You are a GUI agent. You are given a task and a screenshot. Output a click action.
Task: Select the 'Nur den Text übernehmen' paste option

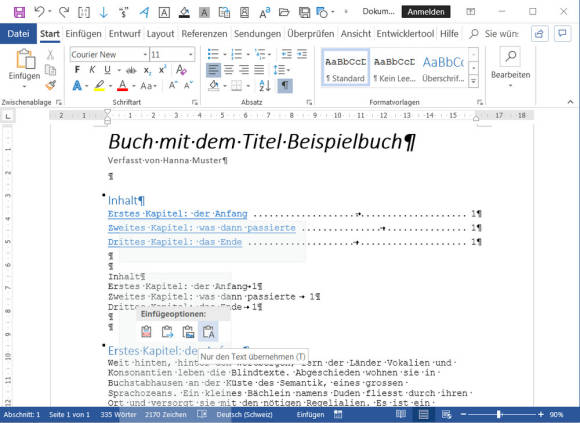point(208,331)
